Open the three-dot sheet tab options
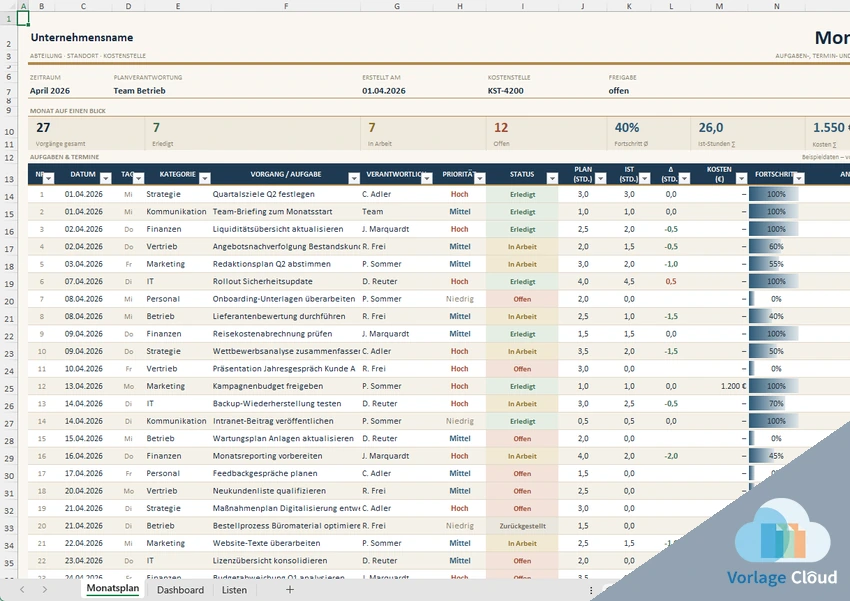The width and height of the screenshot is (850, 601). click(591, 590)
